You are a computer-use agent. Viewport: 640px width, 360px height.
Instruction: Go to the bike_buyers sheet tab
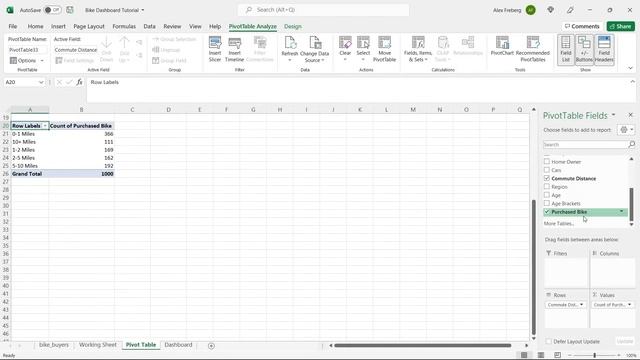[x=53, y=345]
